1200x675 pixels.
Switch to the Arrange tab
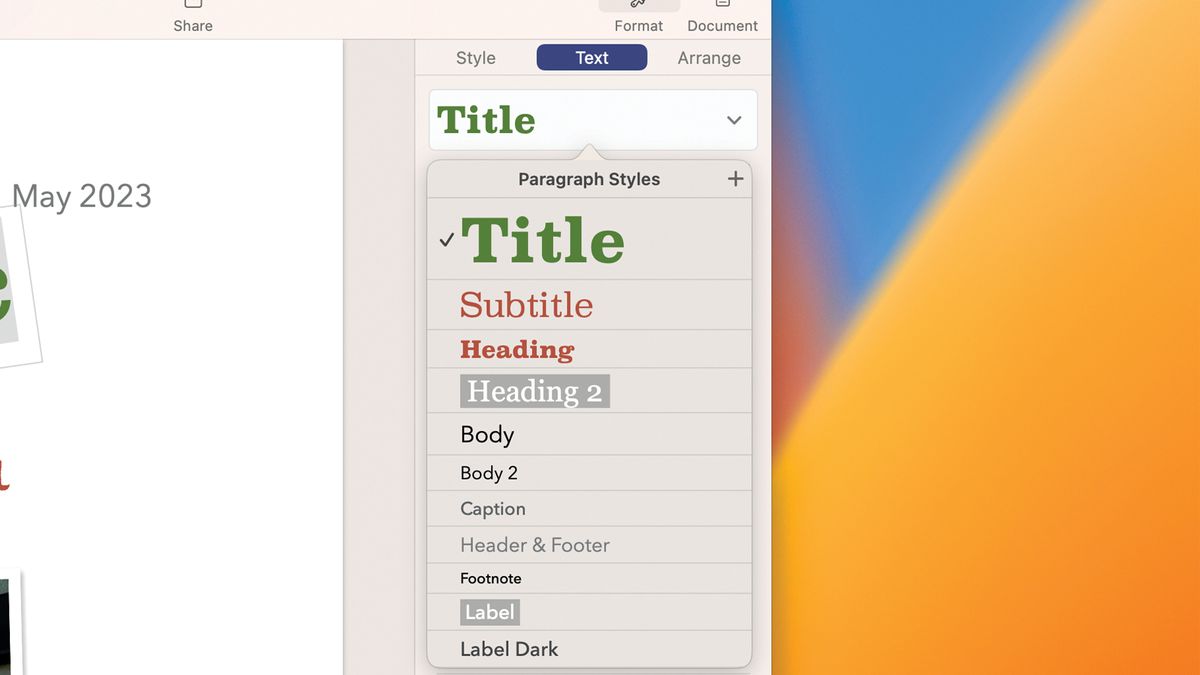click(x=709, y=57)
